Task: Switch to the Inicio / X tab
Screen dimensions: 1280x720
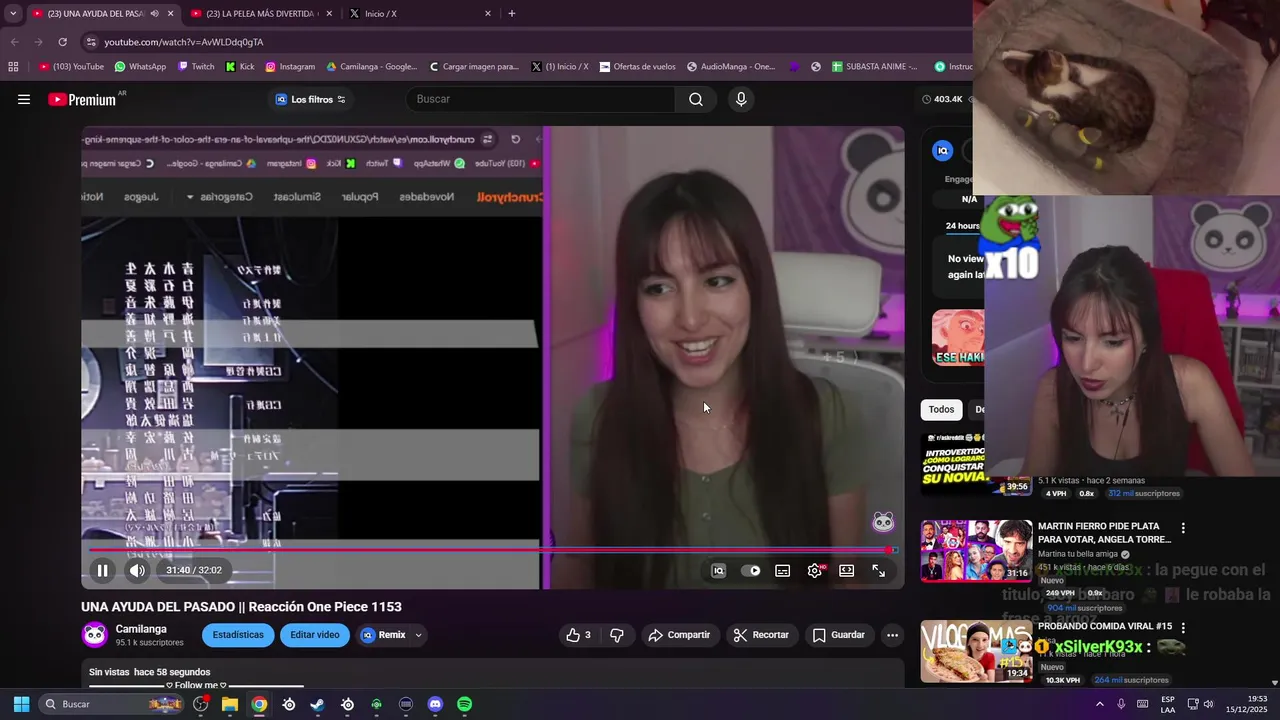Action: pos(420,14)
